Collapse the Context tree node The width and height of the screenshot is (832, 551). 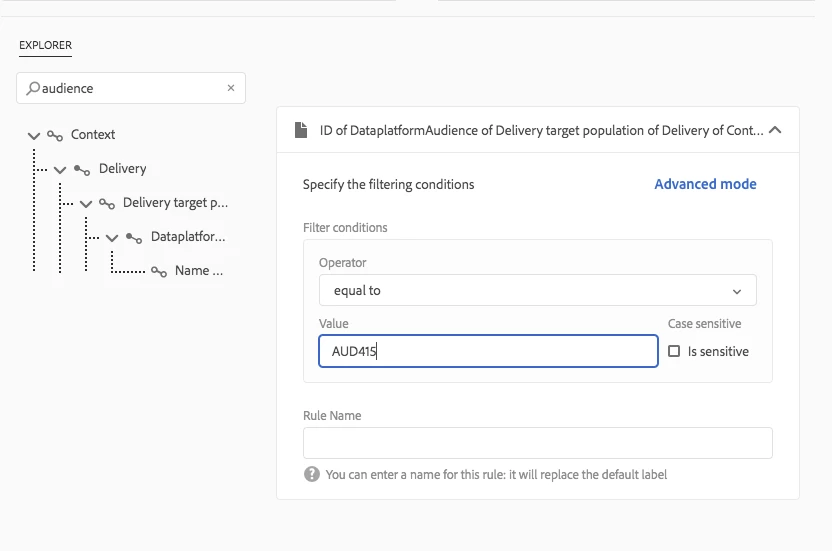click(34, 135)
